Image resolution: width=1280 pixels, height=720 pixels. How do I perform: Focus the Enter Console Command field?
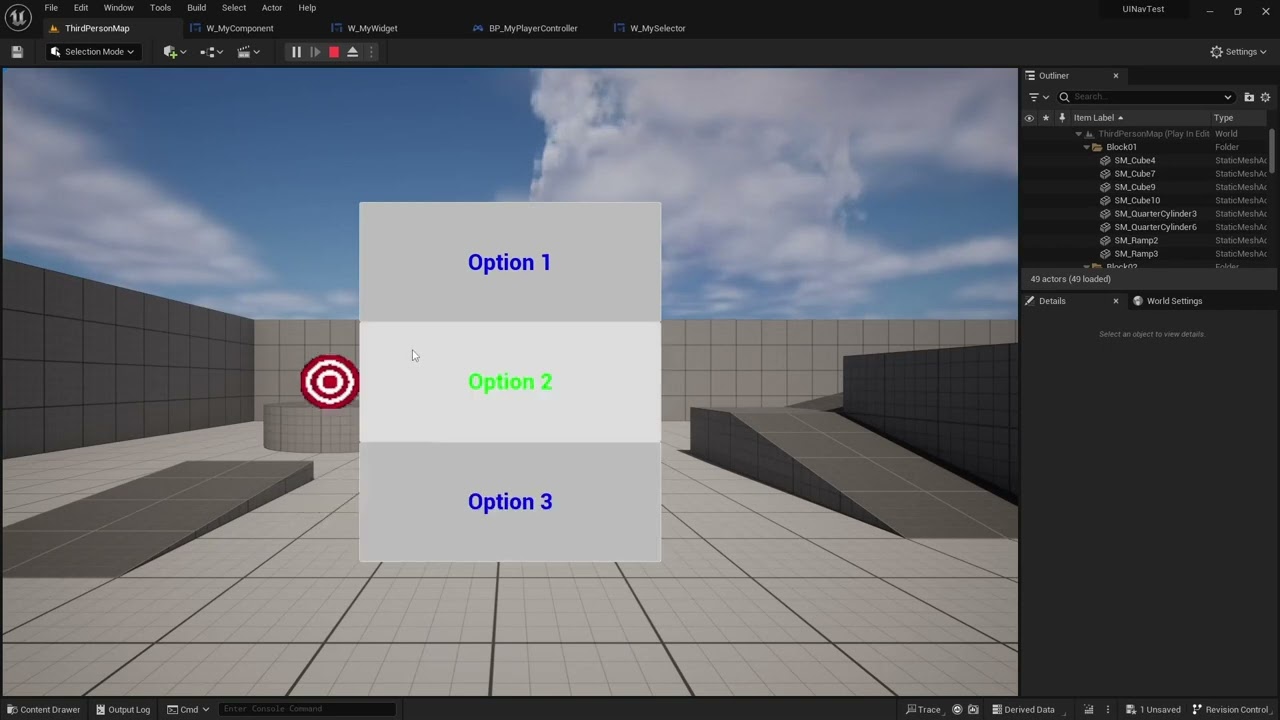pos(307,710)
